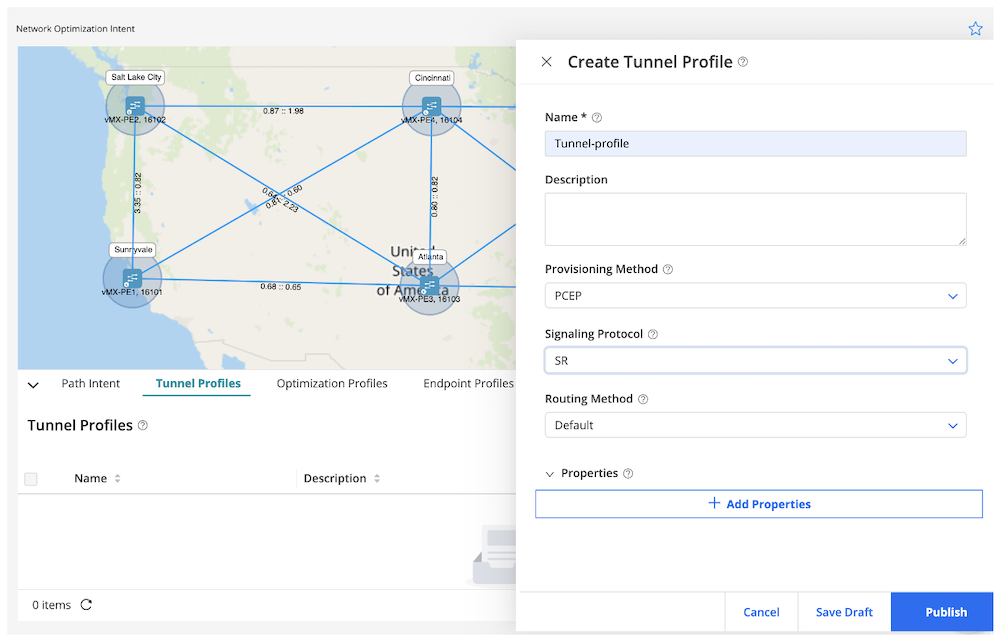Click help icon beside Create Tunnel Profile

coord(743,62)
